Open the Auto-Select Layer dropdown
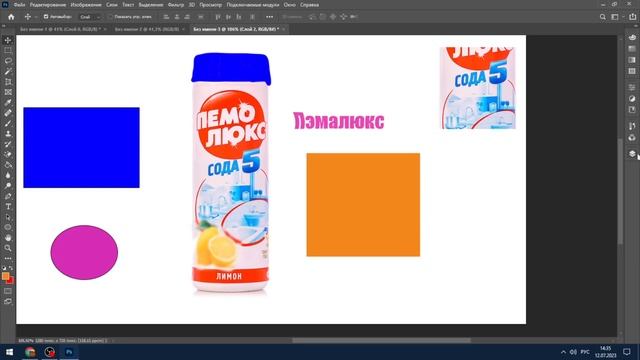This screenshot has height=360, width=640. click(89, 17)
